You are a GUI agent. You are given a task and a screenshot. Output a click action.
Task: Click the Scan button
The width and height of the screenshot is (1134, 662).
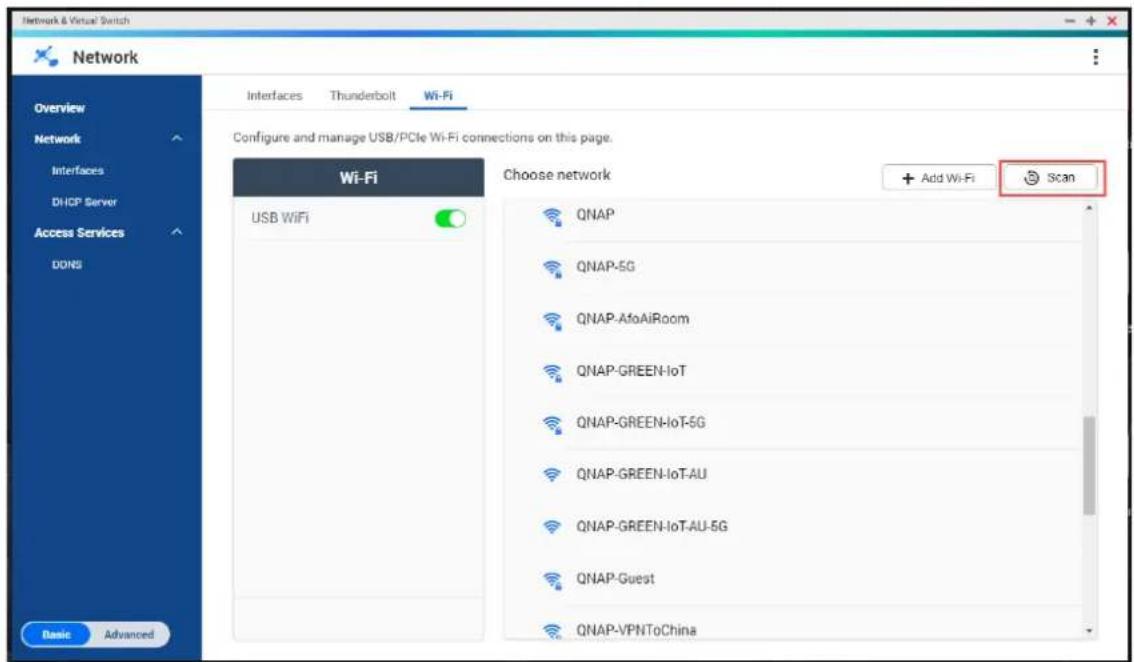(1050, 178)
